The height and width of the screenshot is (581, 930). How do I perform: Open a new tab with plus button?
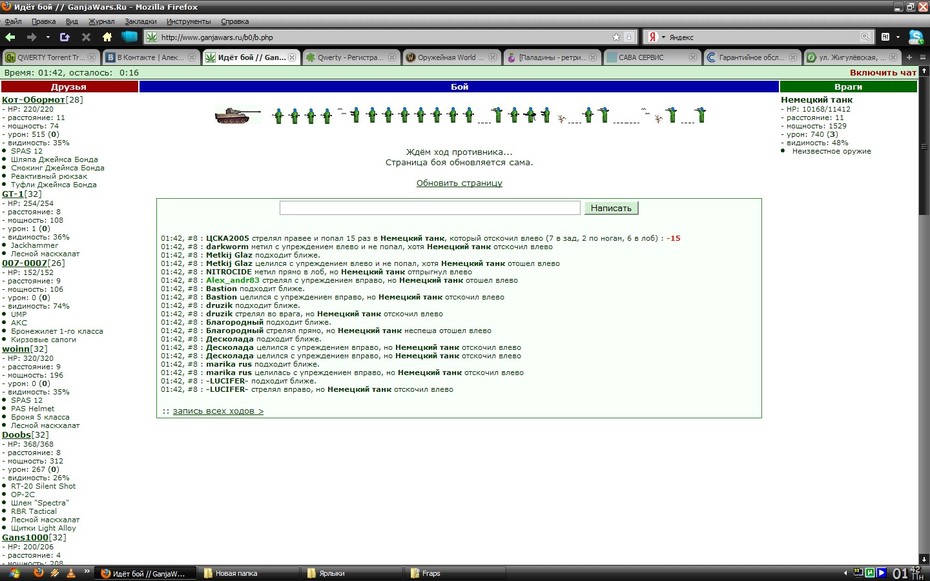point(909,58)
